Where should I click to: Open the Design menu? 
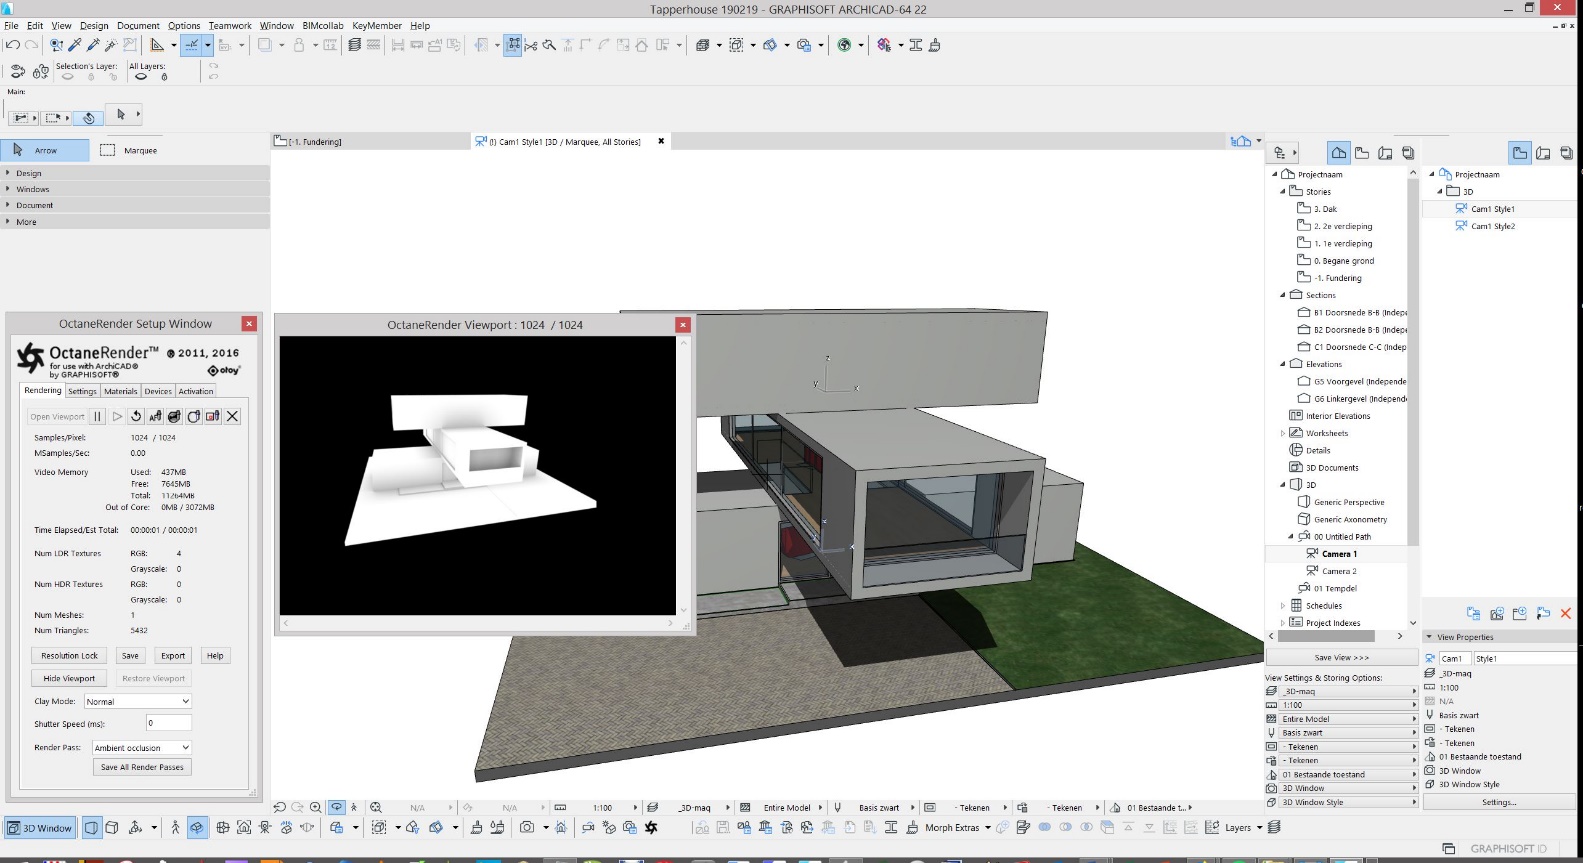(x=94, y=26)
